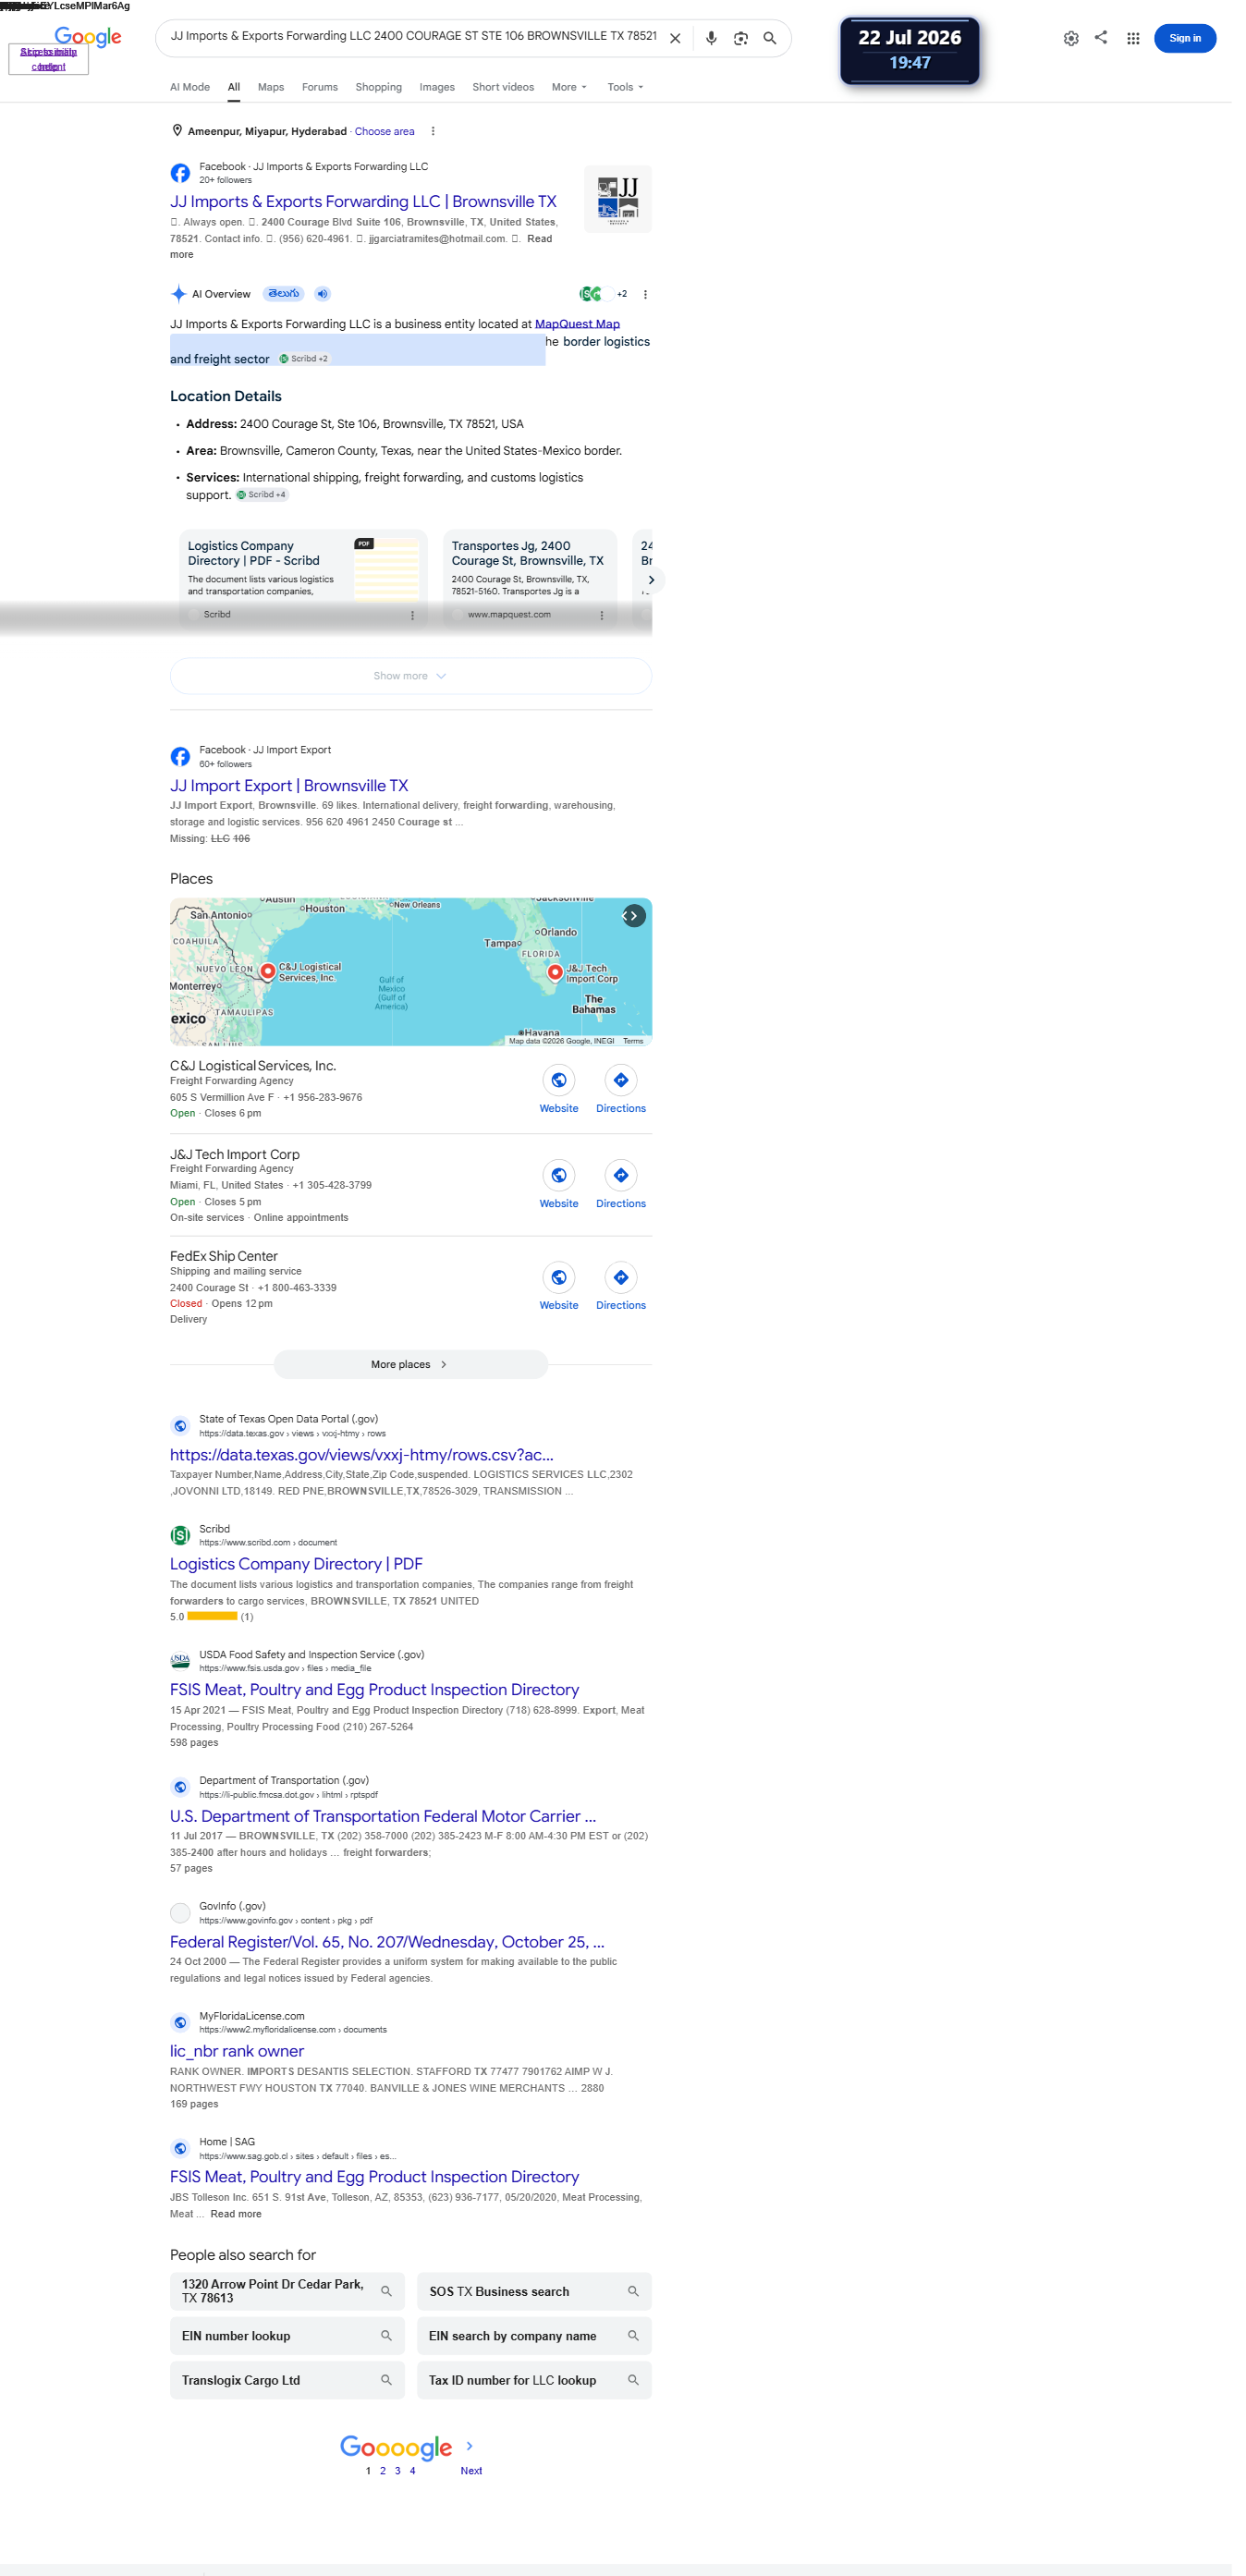Open website for FedEx Ship Center
The image size is (1246, 2576).
pyautogui.click(x=559, y=1286)
